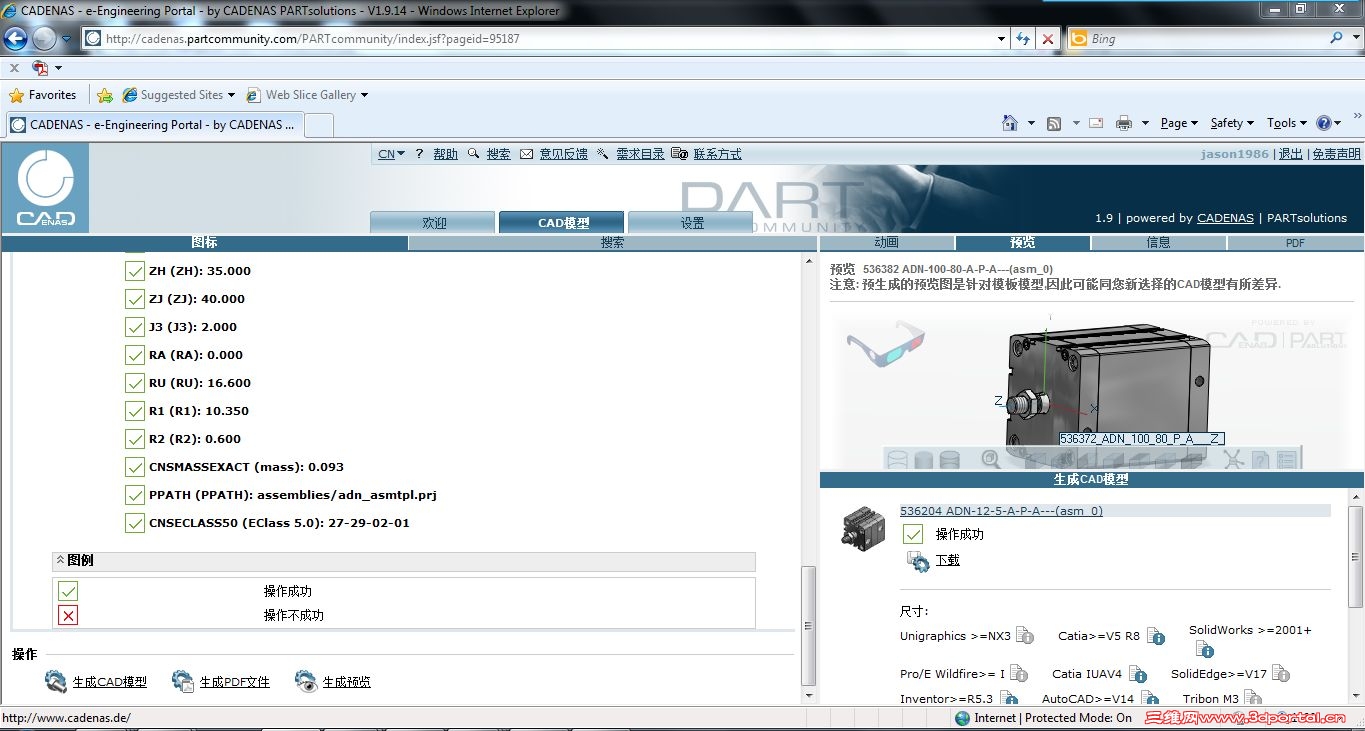Click the help document icon in preview toolbar

(1261, 459)
